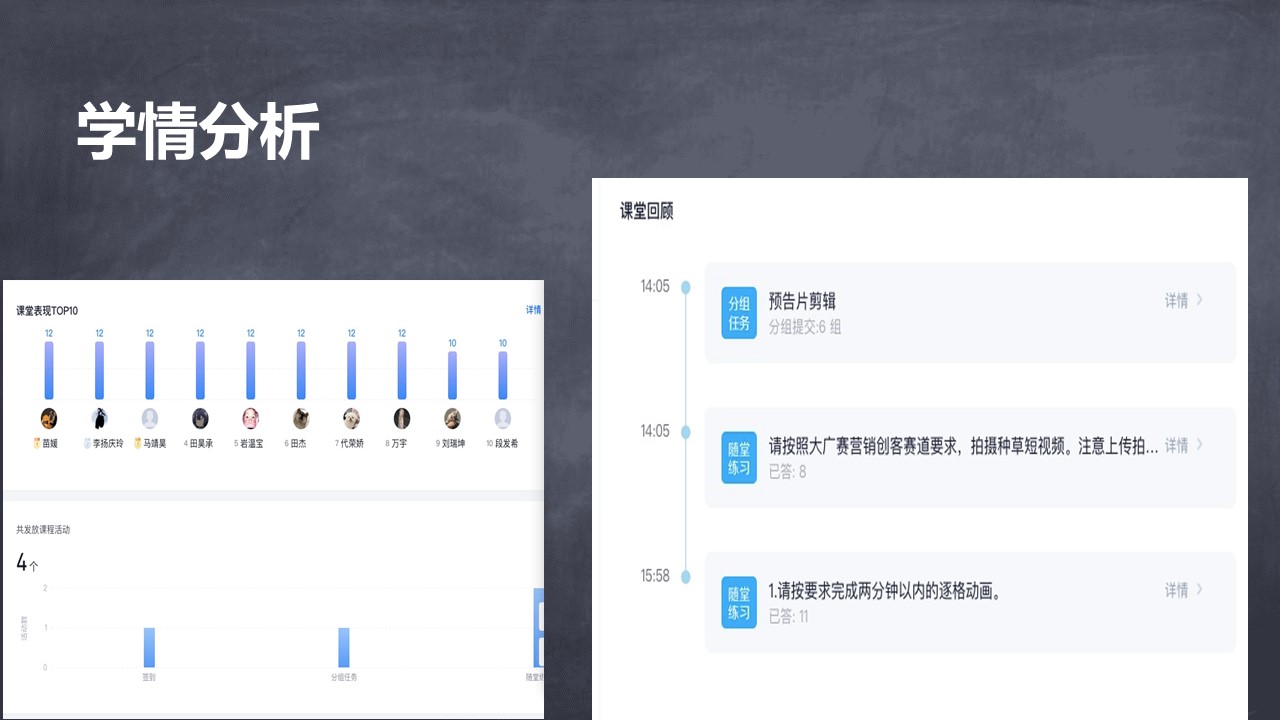
Task: Click the 14:05 timeline dot for 预告片剪辑
Action: 685,287
